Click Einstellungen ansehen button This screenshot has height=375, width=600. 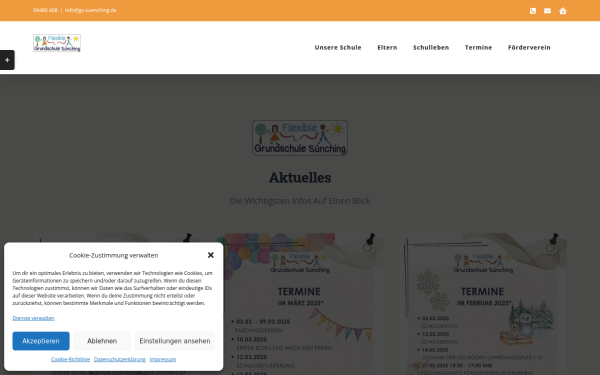pos(175,341)
